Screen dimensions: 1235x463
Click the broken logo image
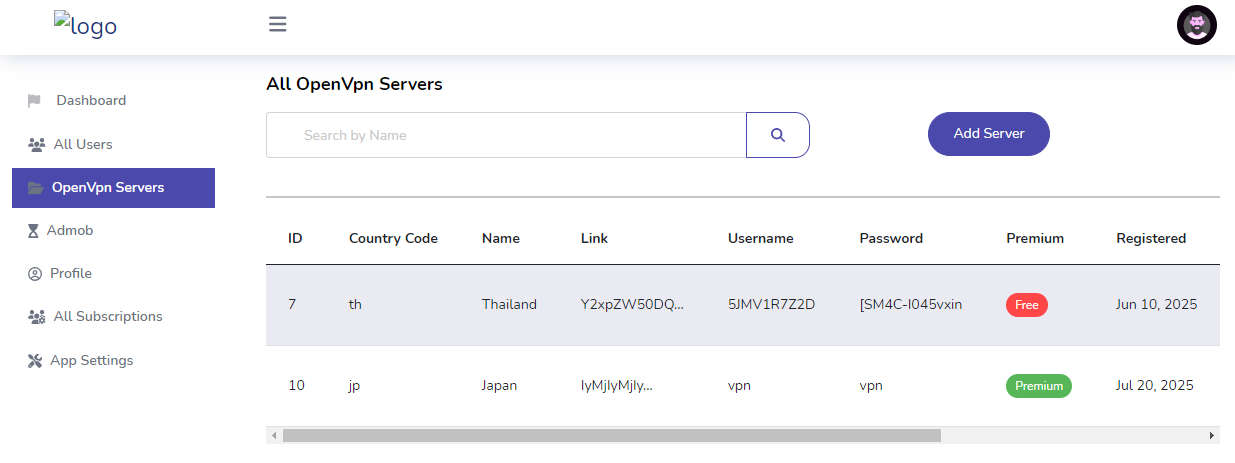click(85, 25)
